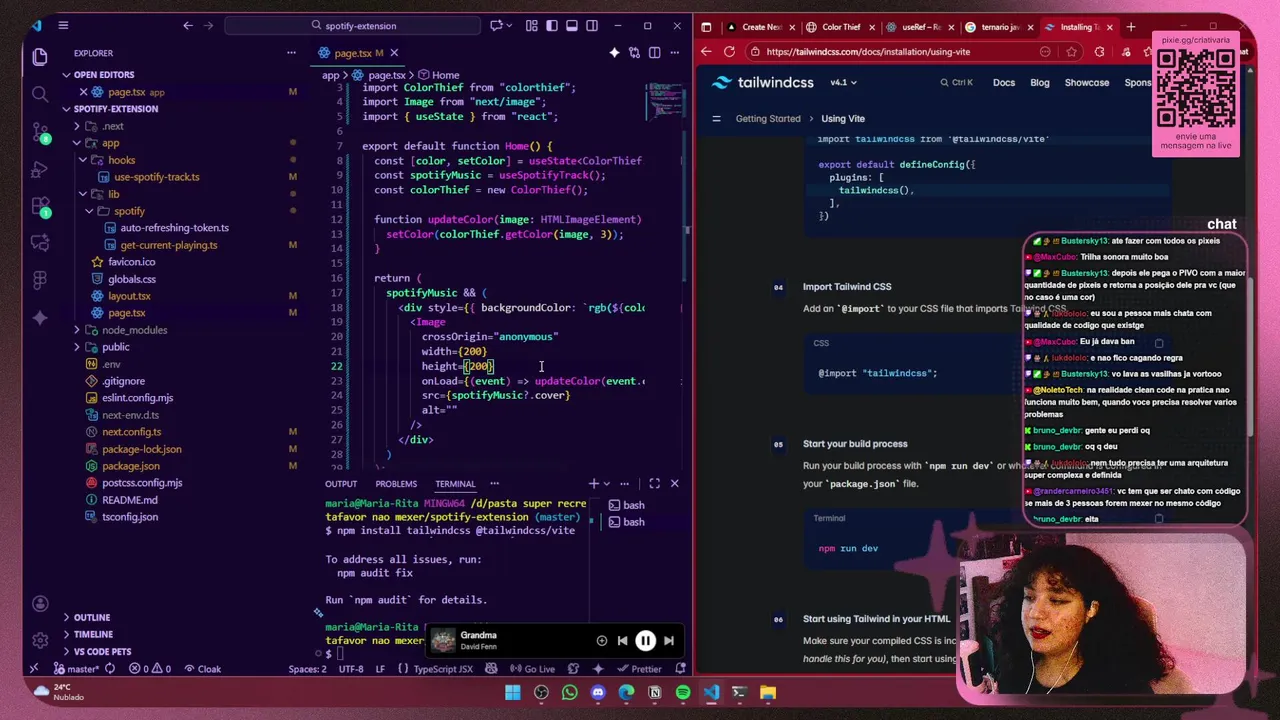Open the Tailwind v4.1 version dropdown
Viewport: 1280px width, 720px height.
[x=843, y=83]
